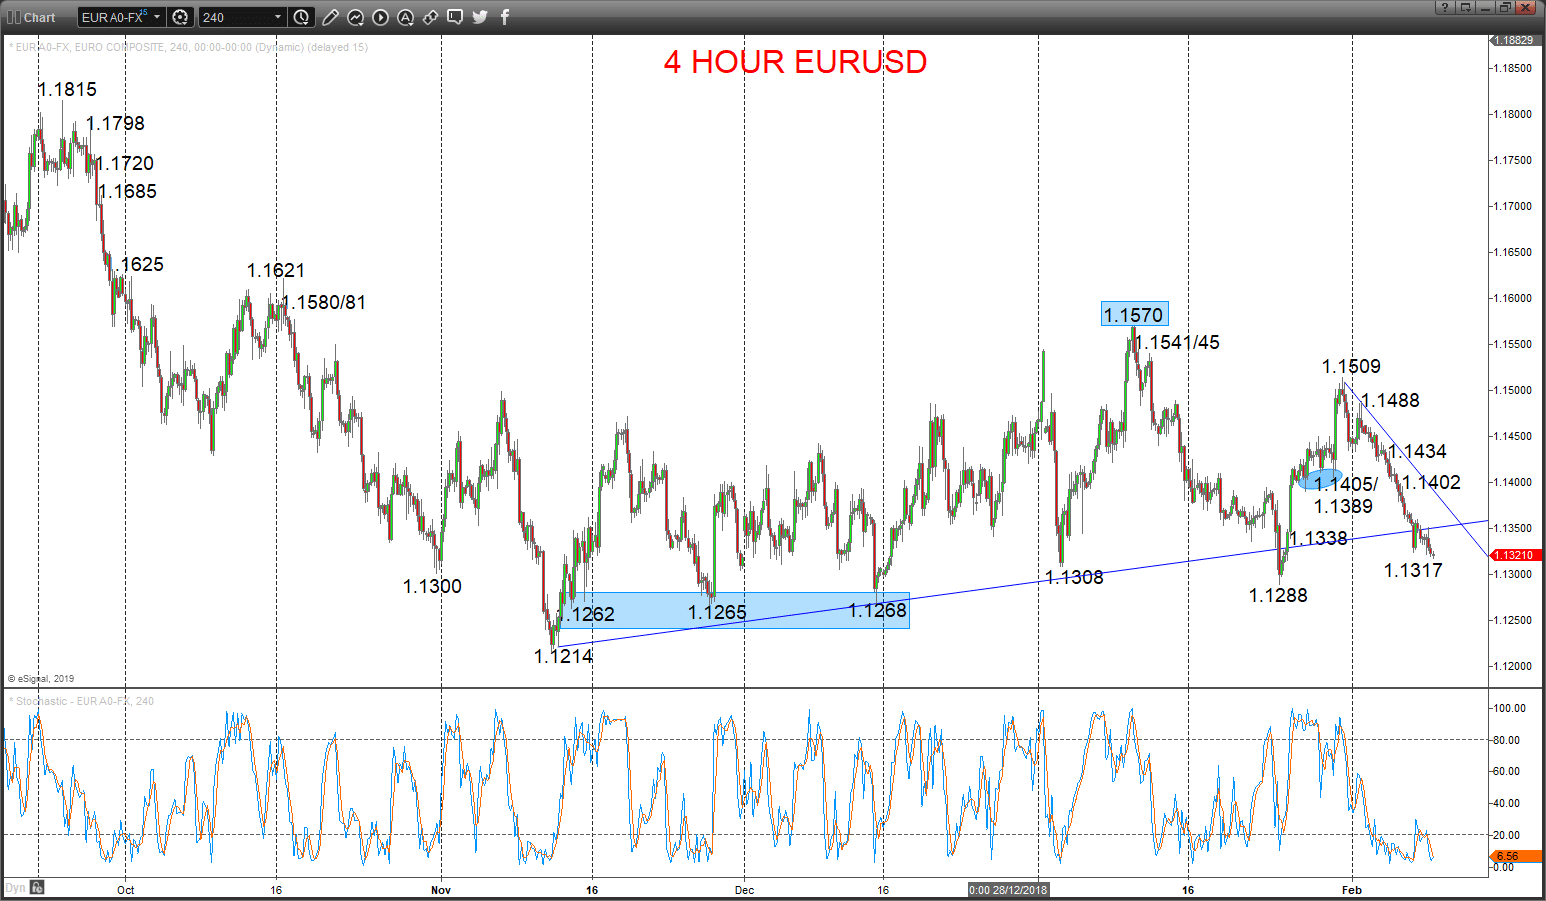This screenshot has width=1546, height=901.
Task: Expand the EUR A0-FX symbol dropdown arrow
Action: click(157, 17)
